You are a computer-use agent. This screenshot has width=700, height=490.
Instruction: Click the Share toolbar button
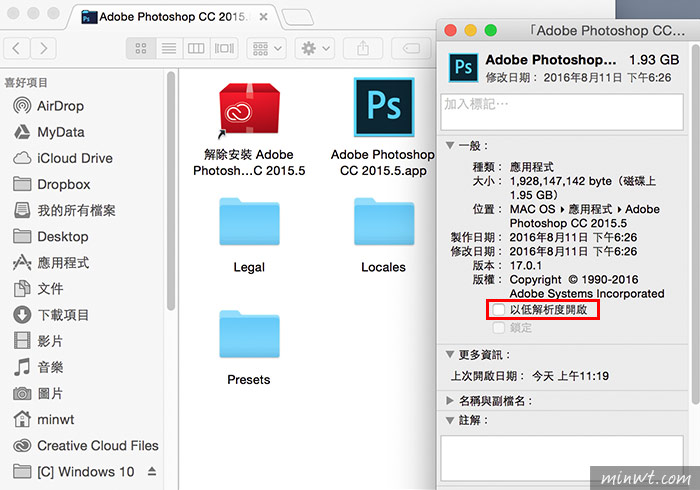[363, 48]
